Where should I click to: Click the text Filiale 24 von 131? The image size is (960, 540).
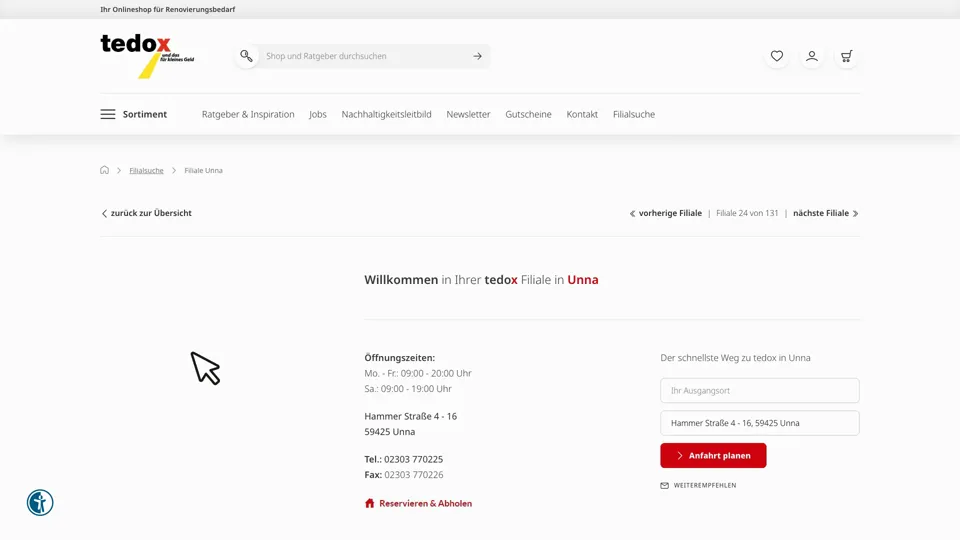tap(747, 213)
